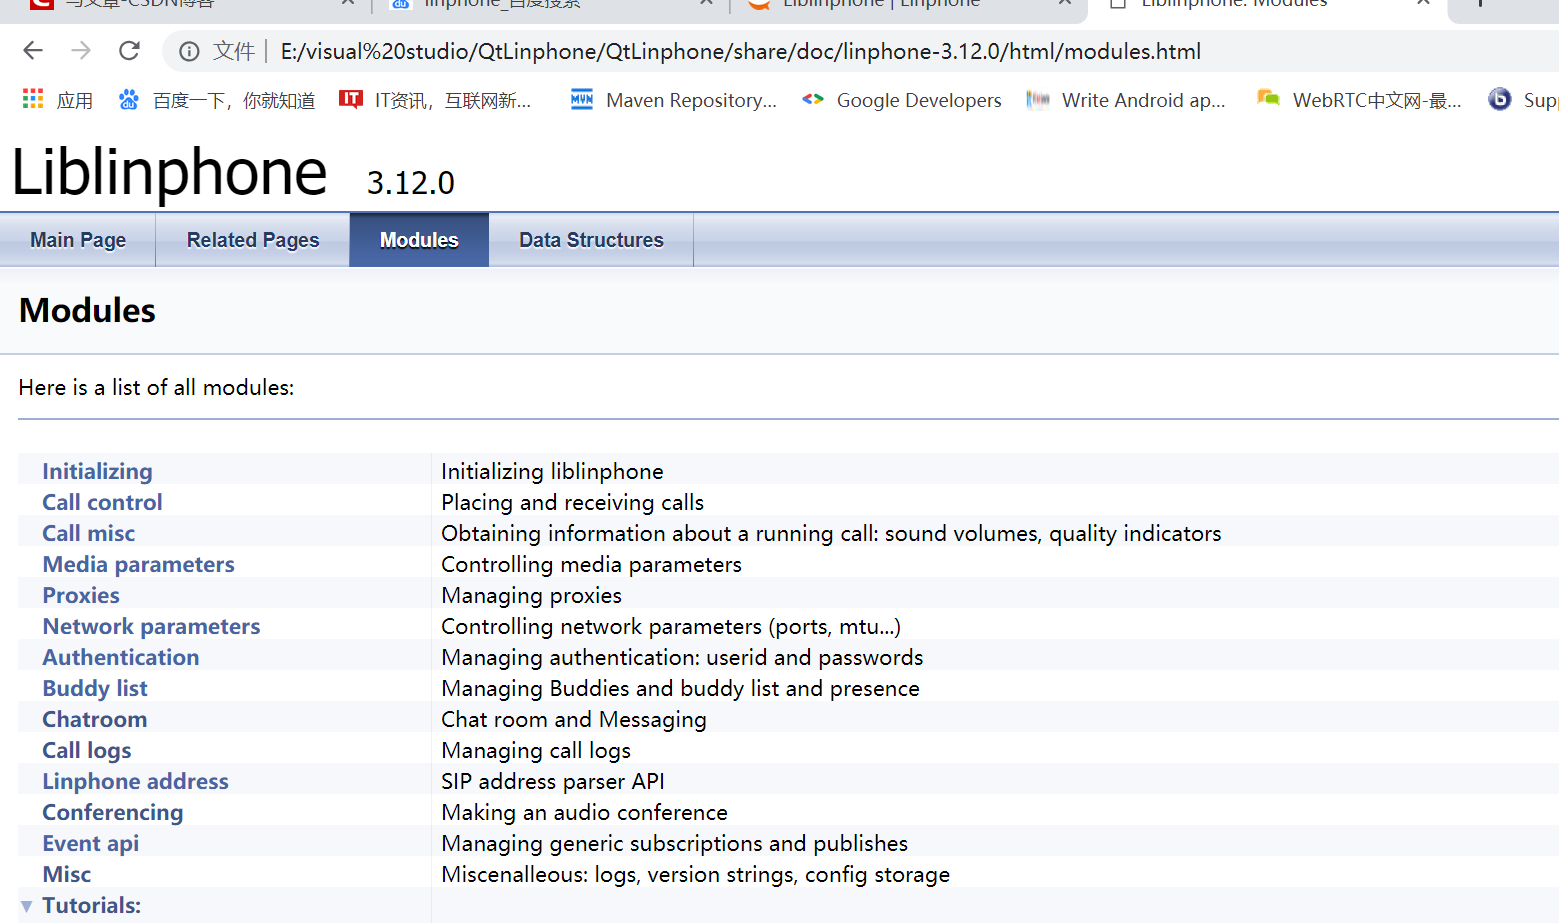
Task: Open the Chatroom module link
Action: coord(94,718)
